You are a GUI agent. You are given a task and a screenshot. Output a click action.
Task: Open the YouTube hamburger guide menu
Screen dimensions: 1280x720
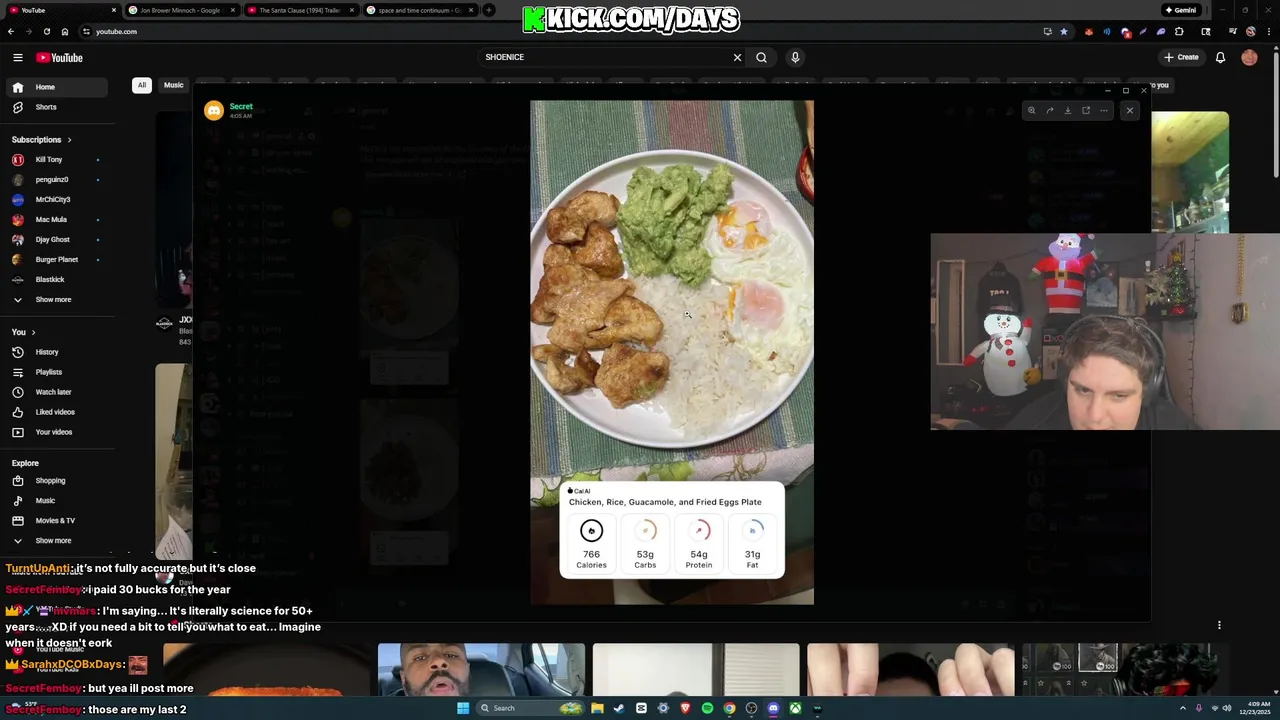[x=17, y=57]
